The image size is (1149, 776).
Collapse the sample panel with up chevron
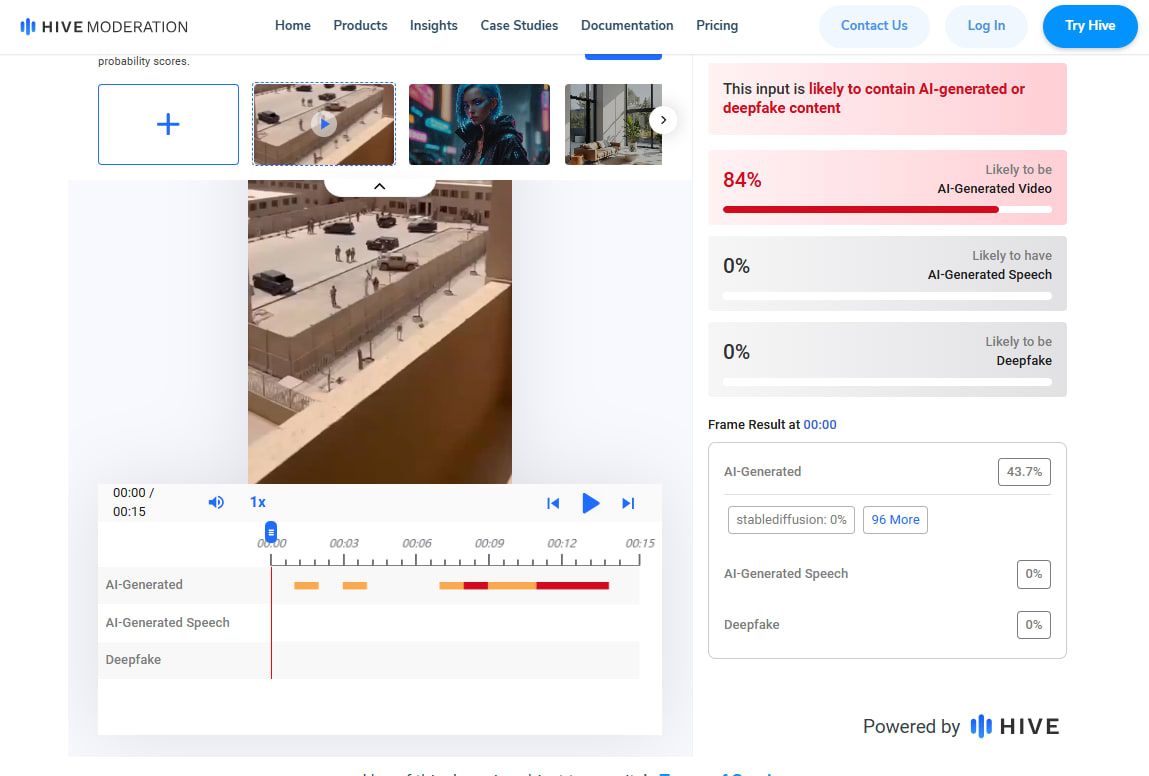(x=379, y=186)
